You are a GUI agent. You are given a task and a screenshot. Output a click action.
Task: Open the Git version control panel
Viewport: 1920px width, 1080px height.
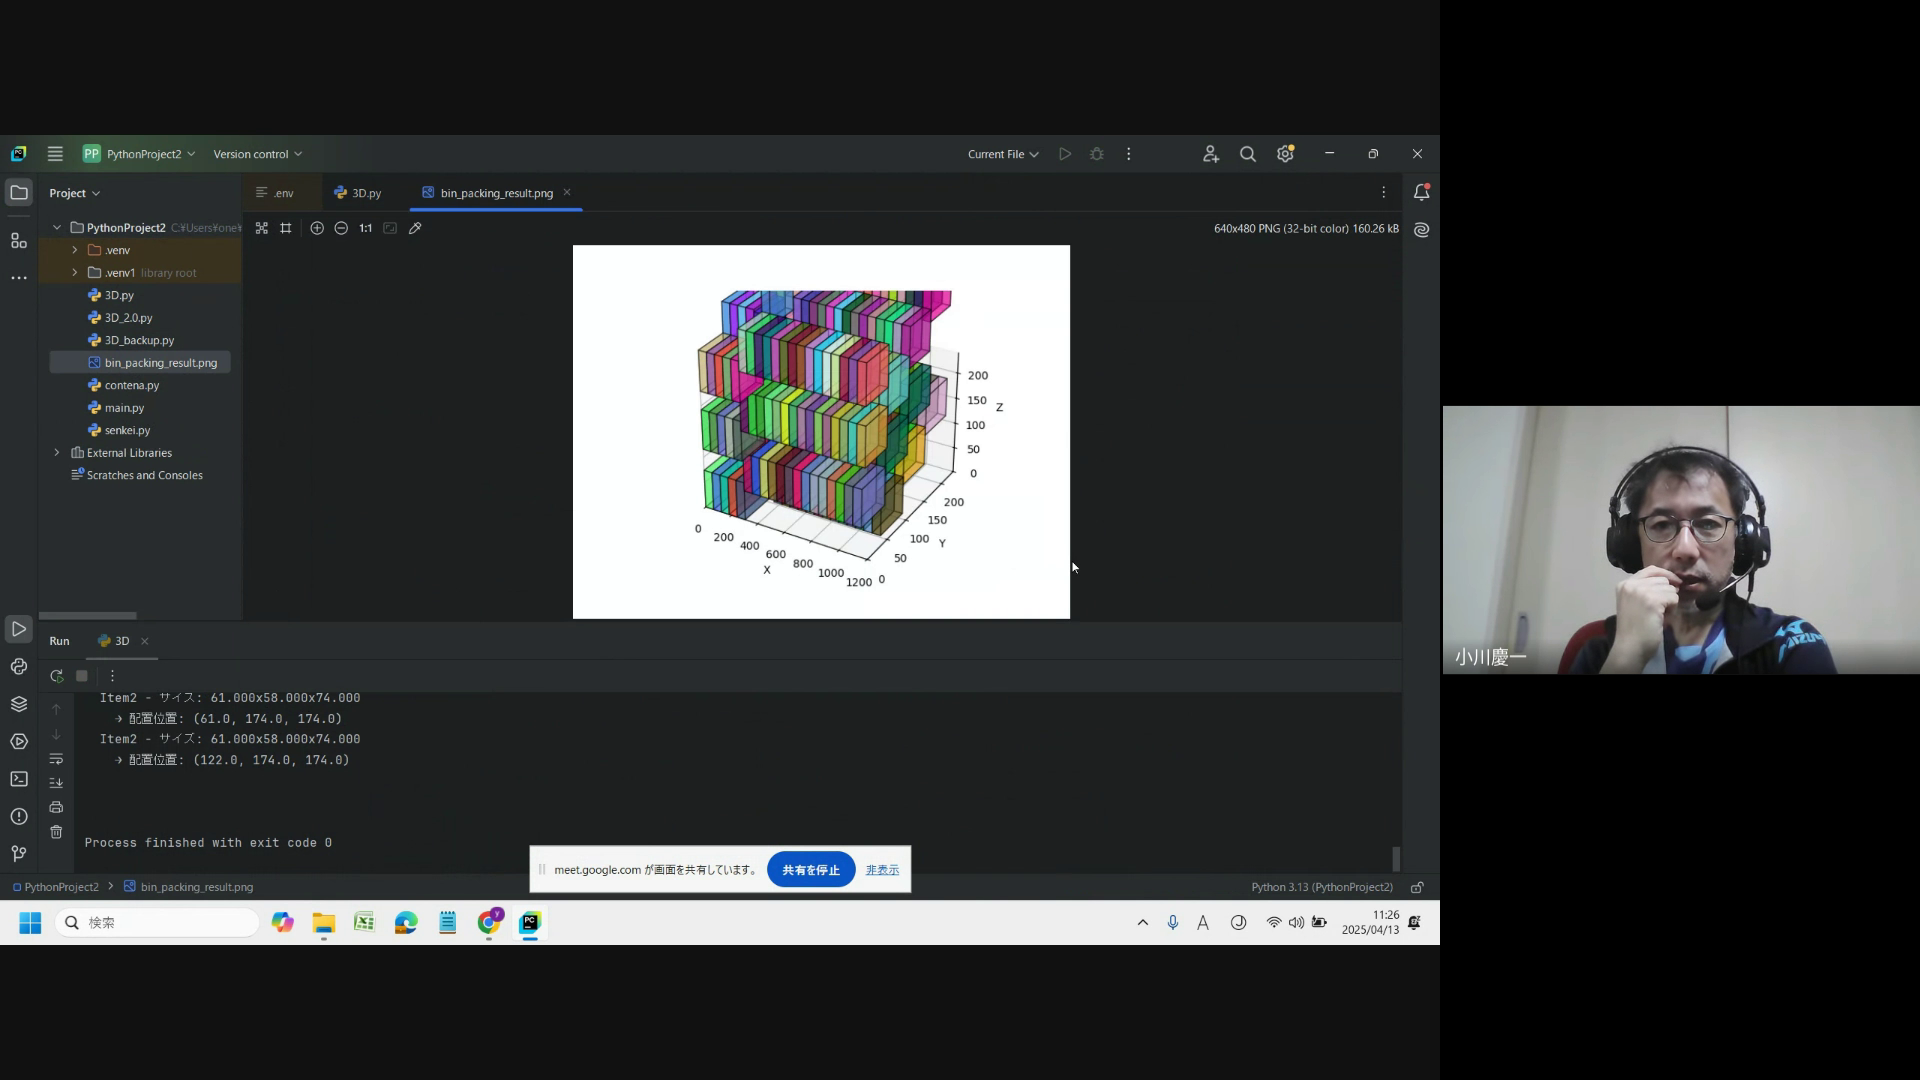pos(19,853)
